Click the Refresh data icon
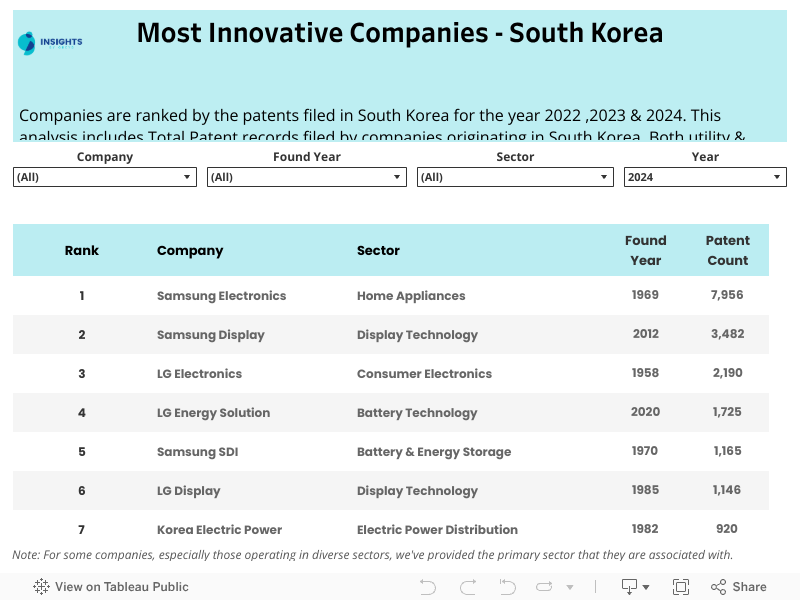This screenshot has height=600, width=800. [544, 587]
